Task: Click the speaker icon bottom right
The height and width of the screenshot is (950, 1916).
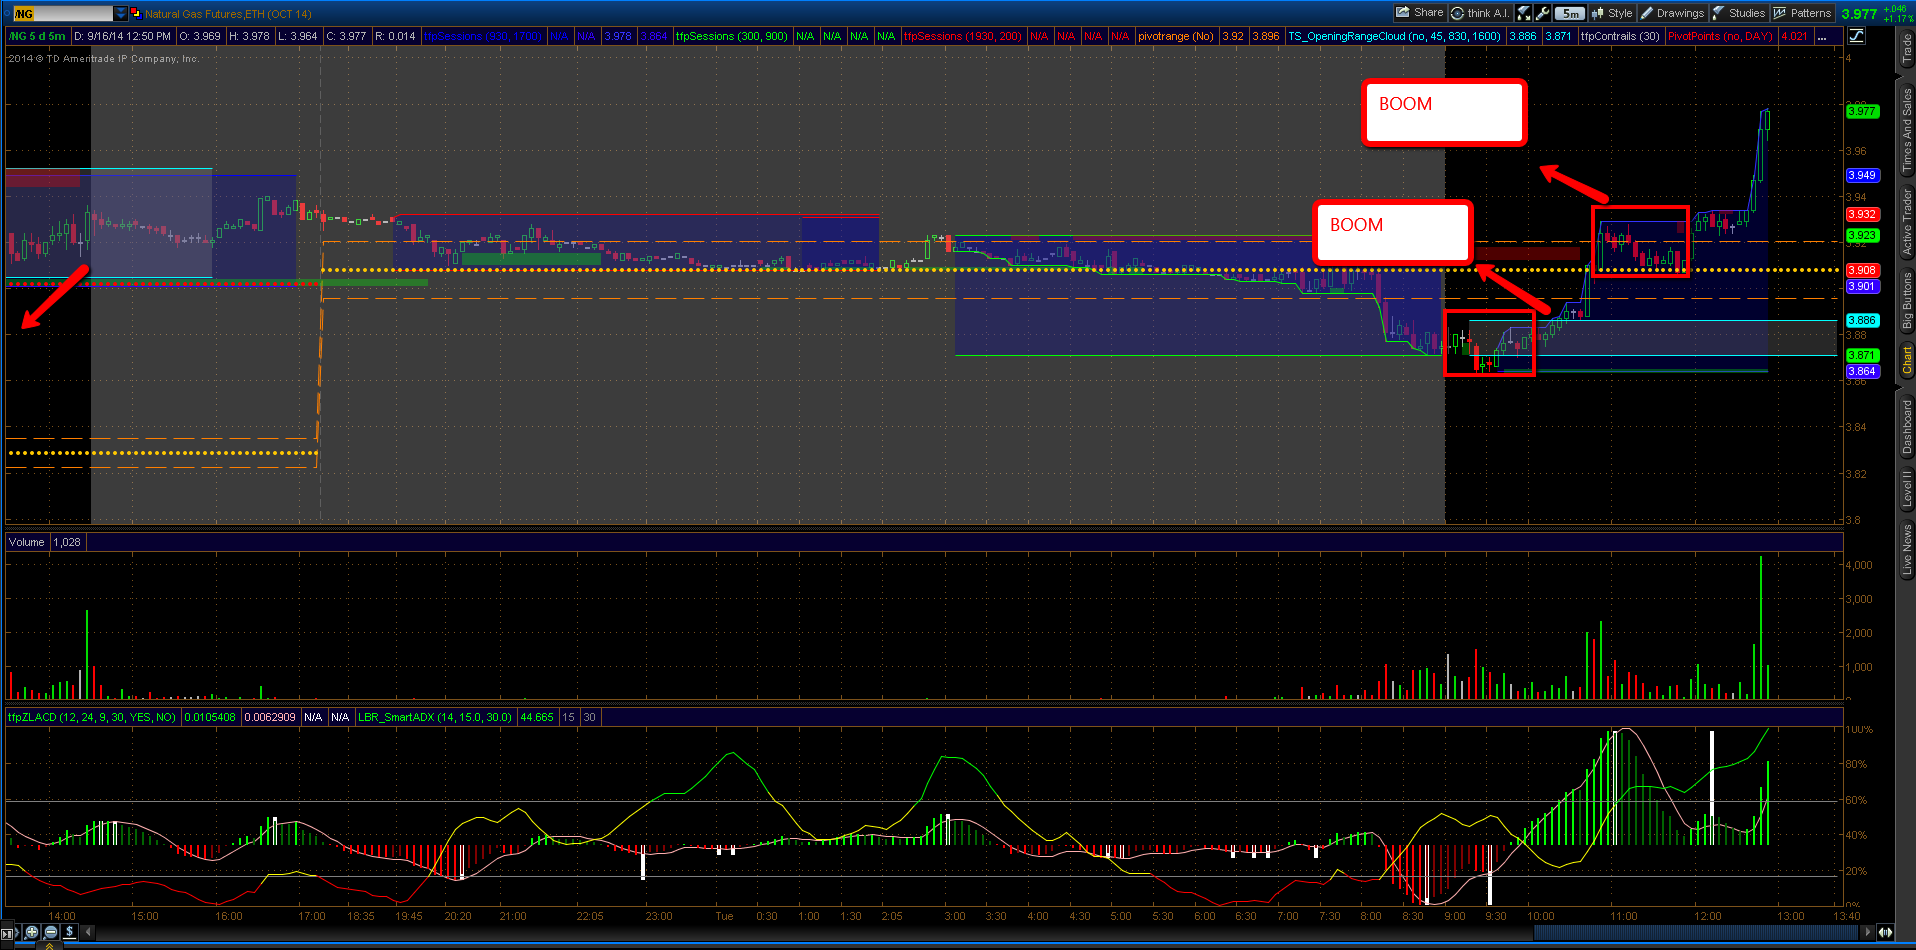Action: pyautogui.click(x=1886, y=932)
